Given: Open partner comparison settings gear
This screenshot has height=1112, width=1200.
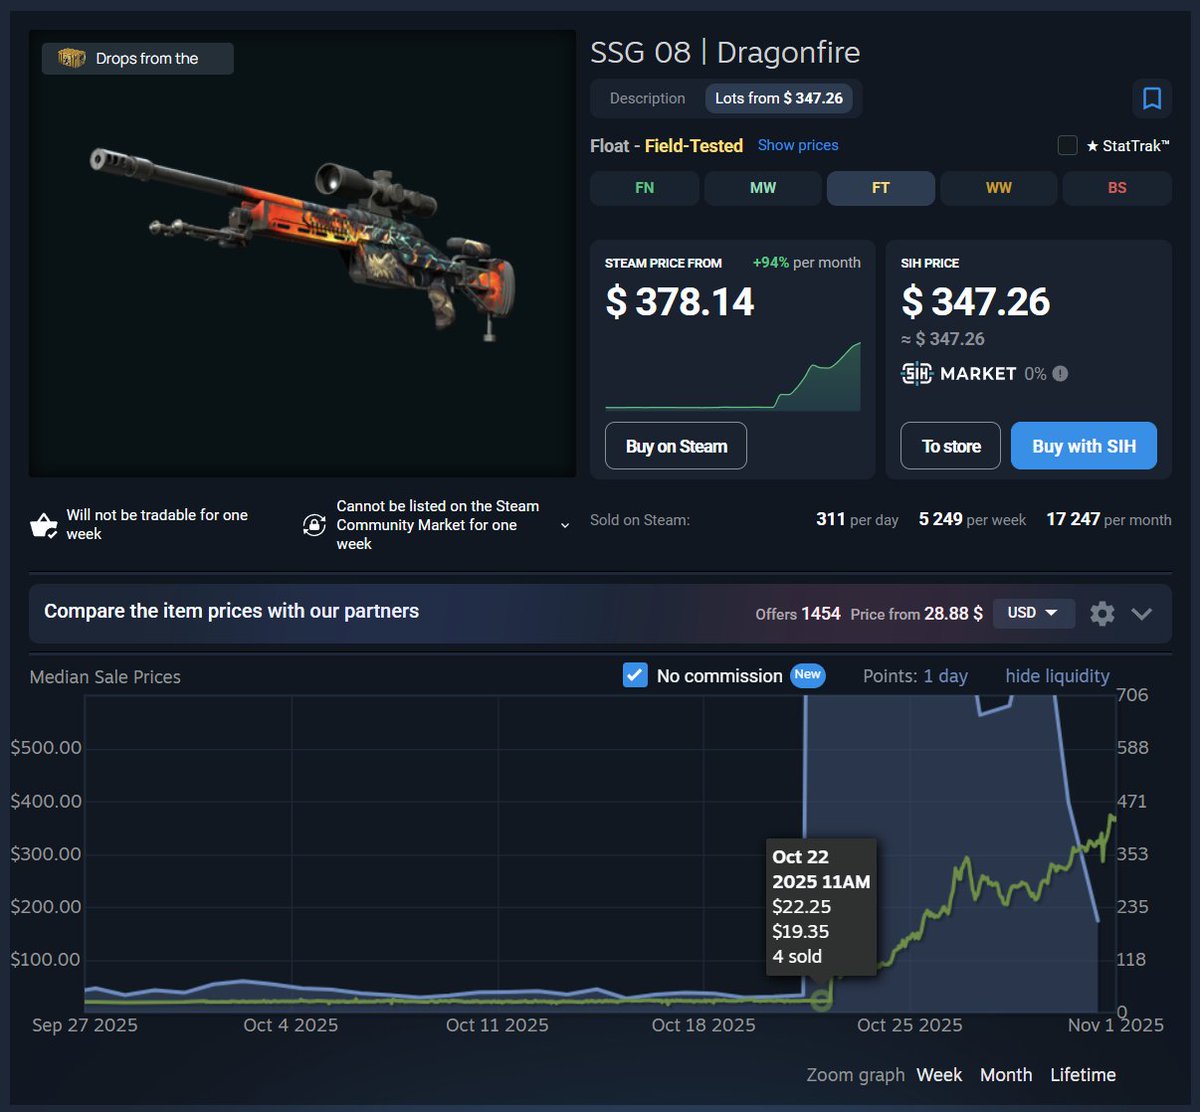Looking at the screenshot, I should coord(1102,613).
